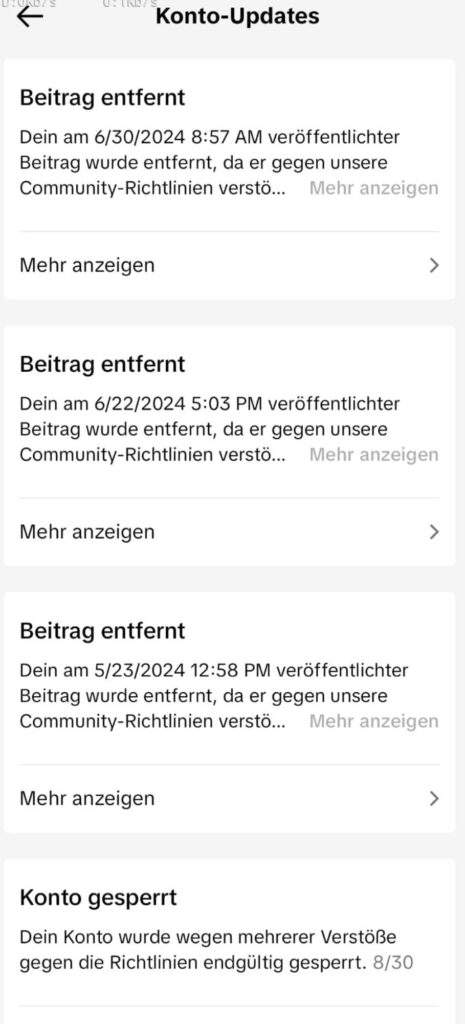Select 'Mehr anzeigen' row under 6/22/2024 post

229,532
